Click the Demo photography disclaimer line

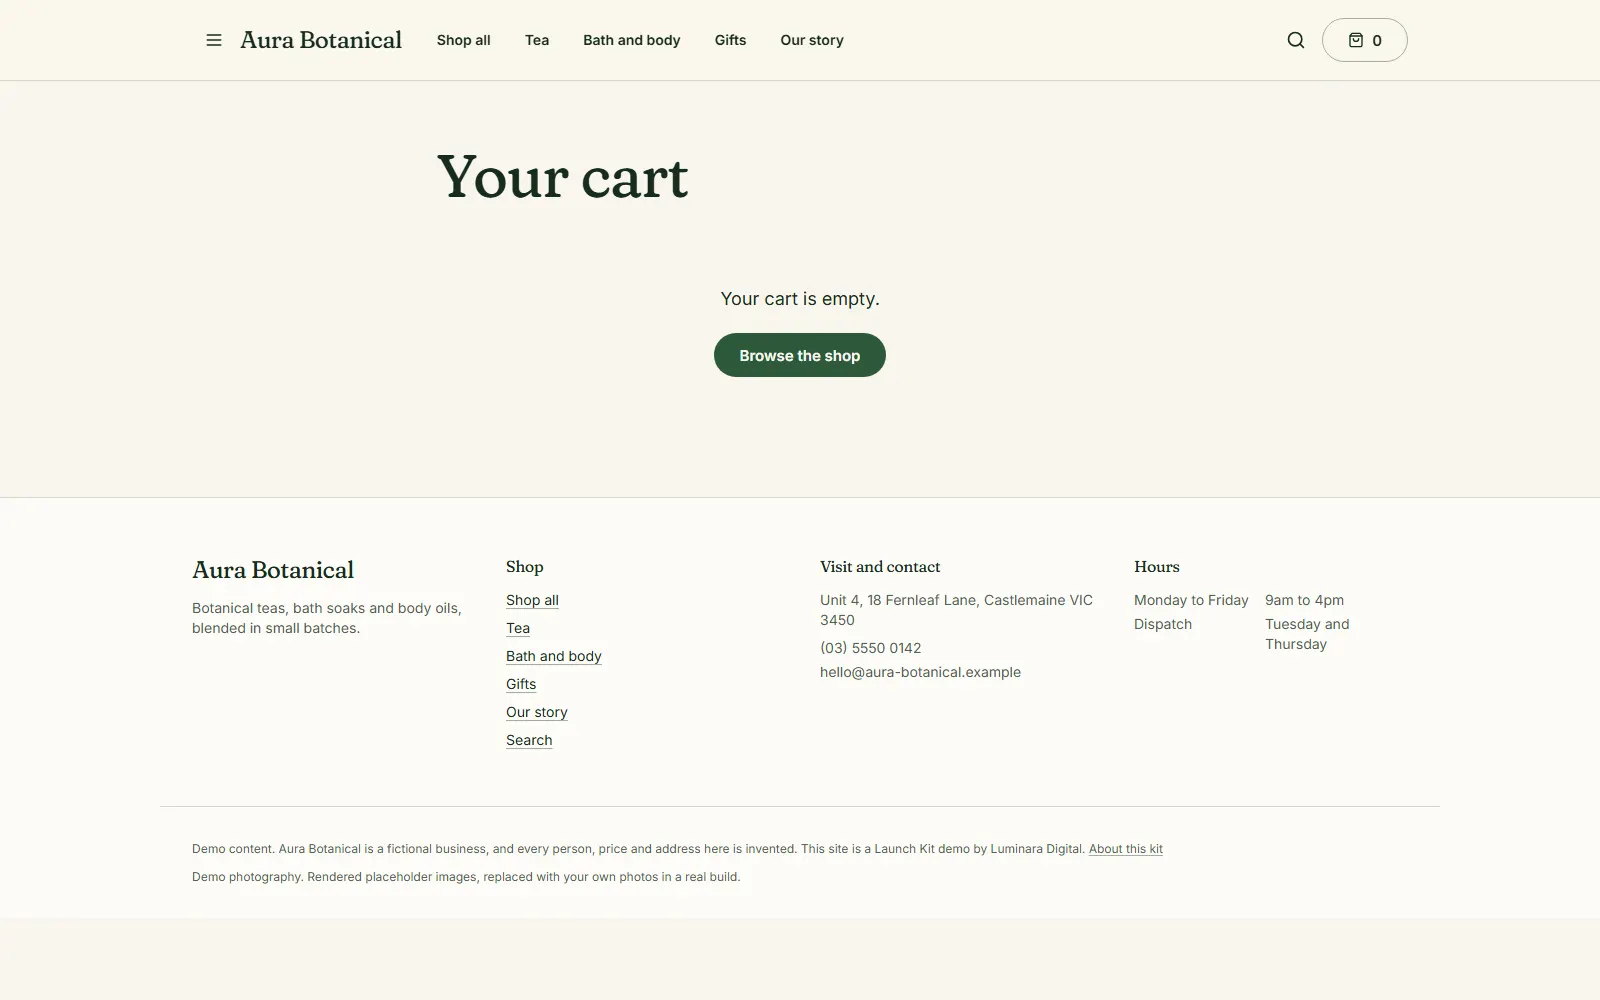point(466,877)
